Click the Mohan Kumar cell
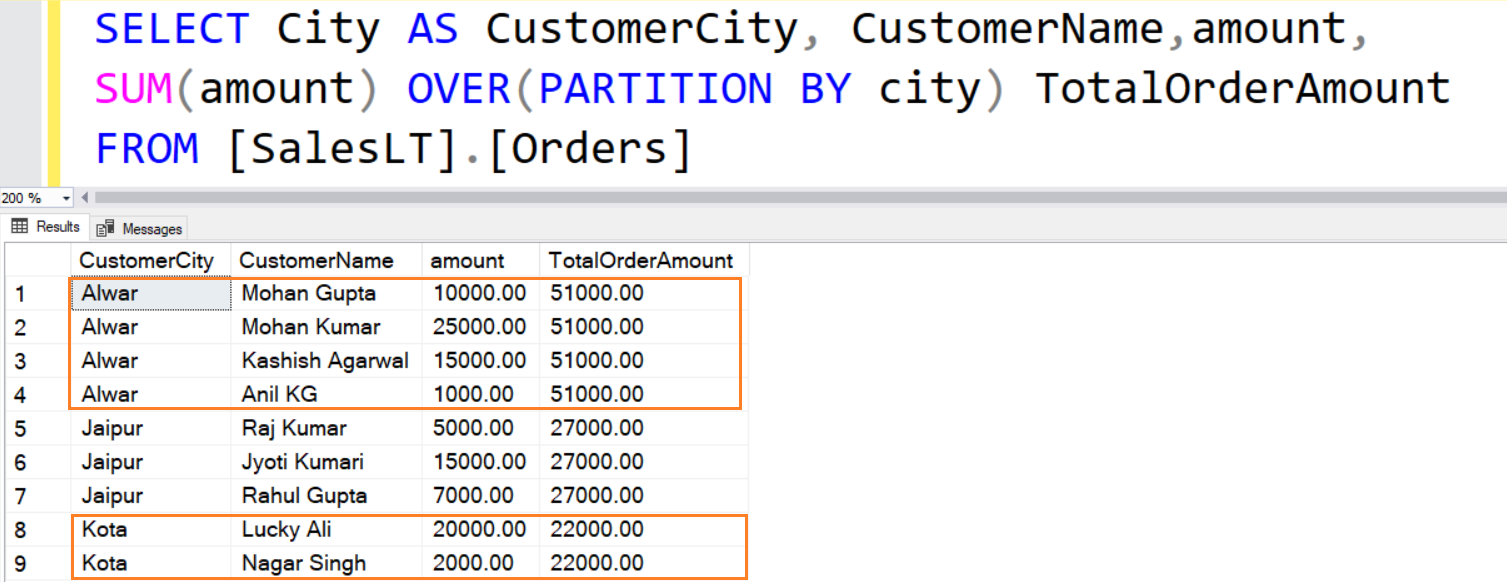This screenshot has height=582, width=1507. [x=326, y=327]
